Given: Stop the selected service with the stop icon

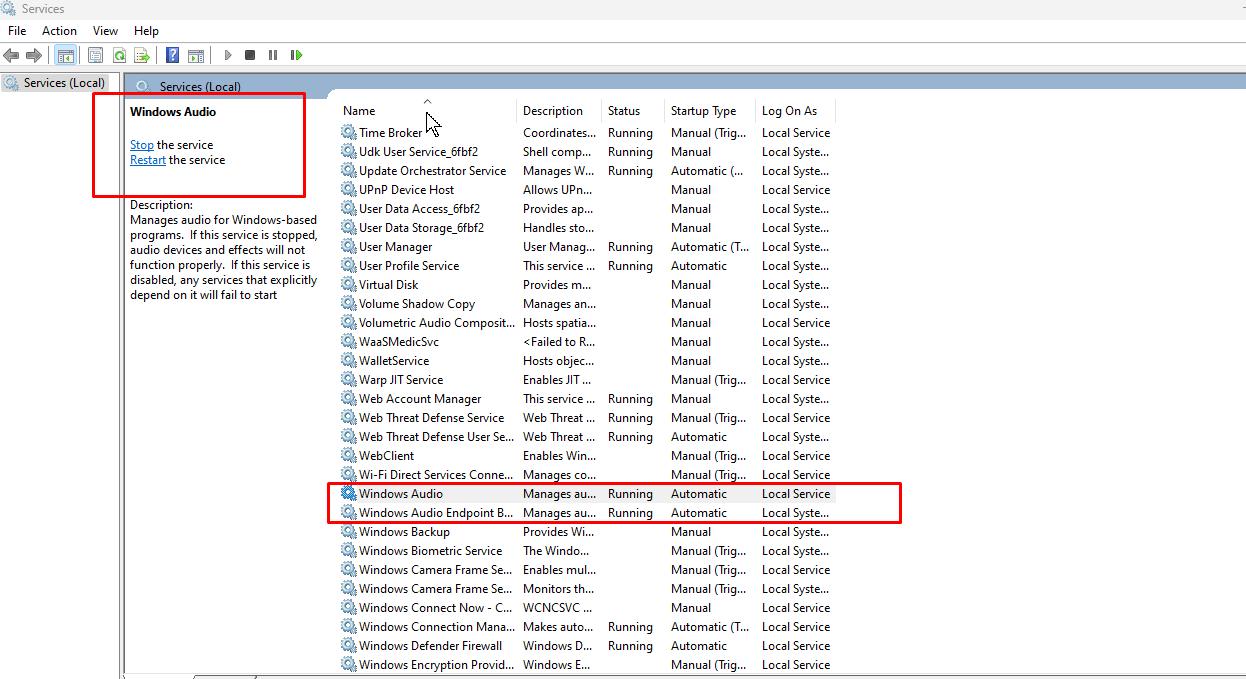Looking at the screenshot, I should (x=249, y=55).
